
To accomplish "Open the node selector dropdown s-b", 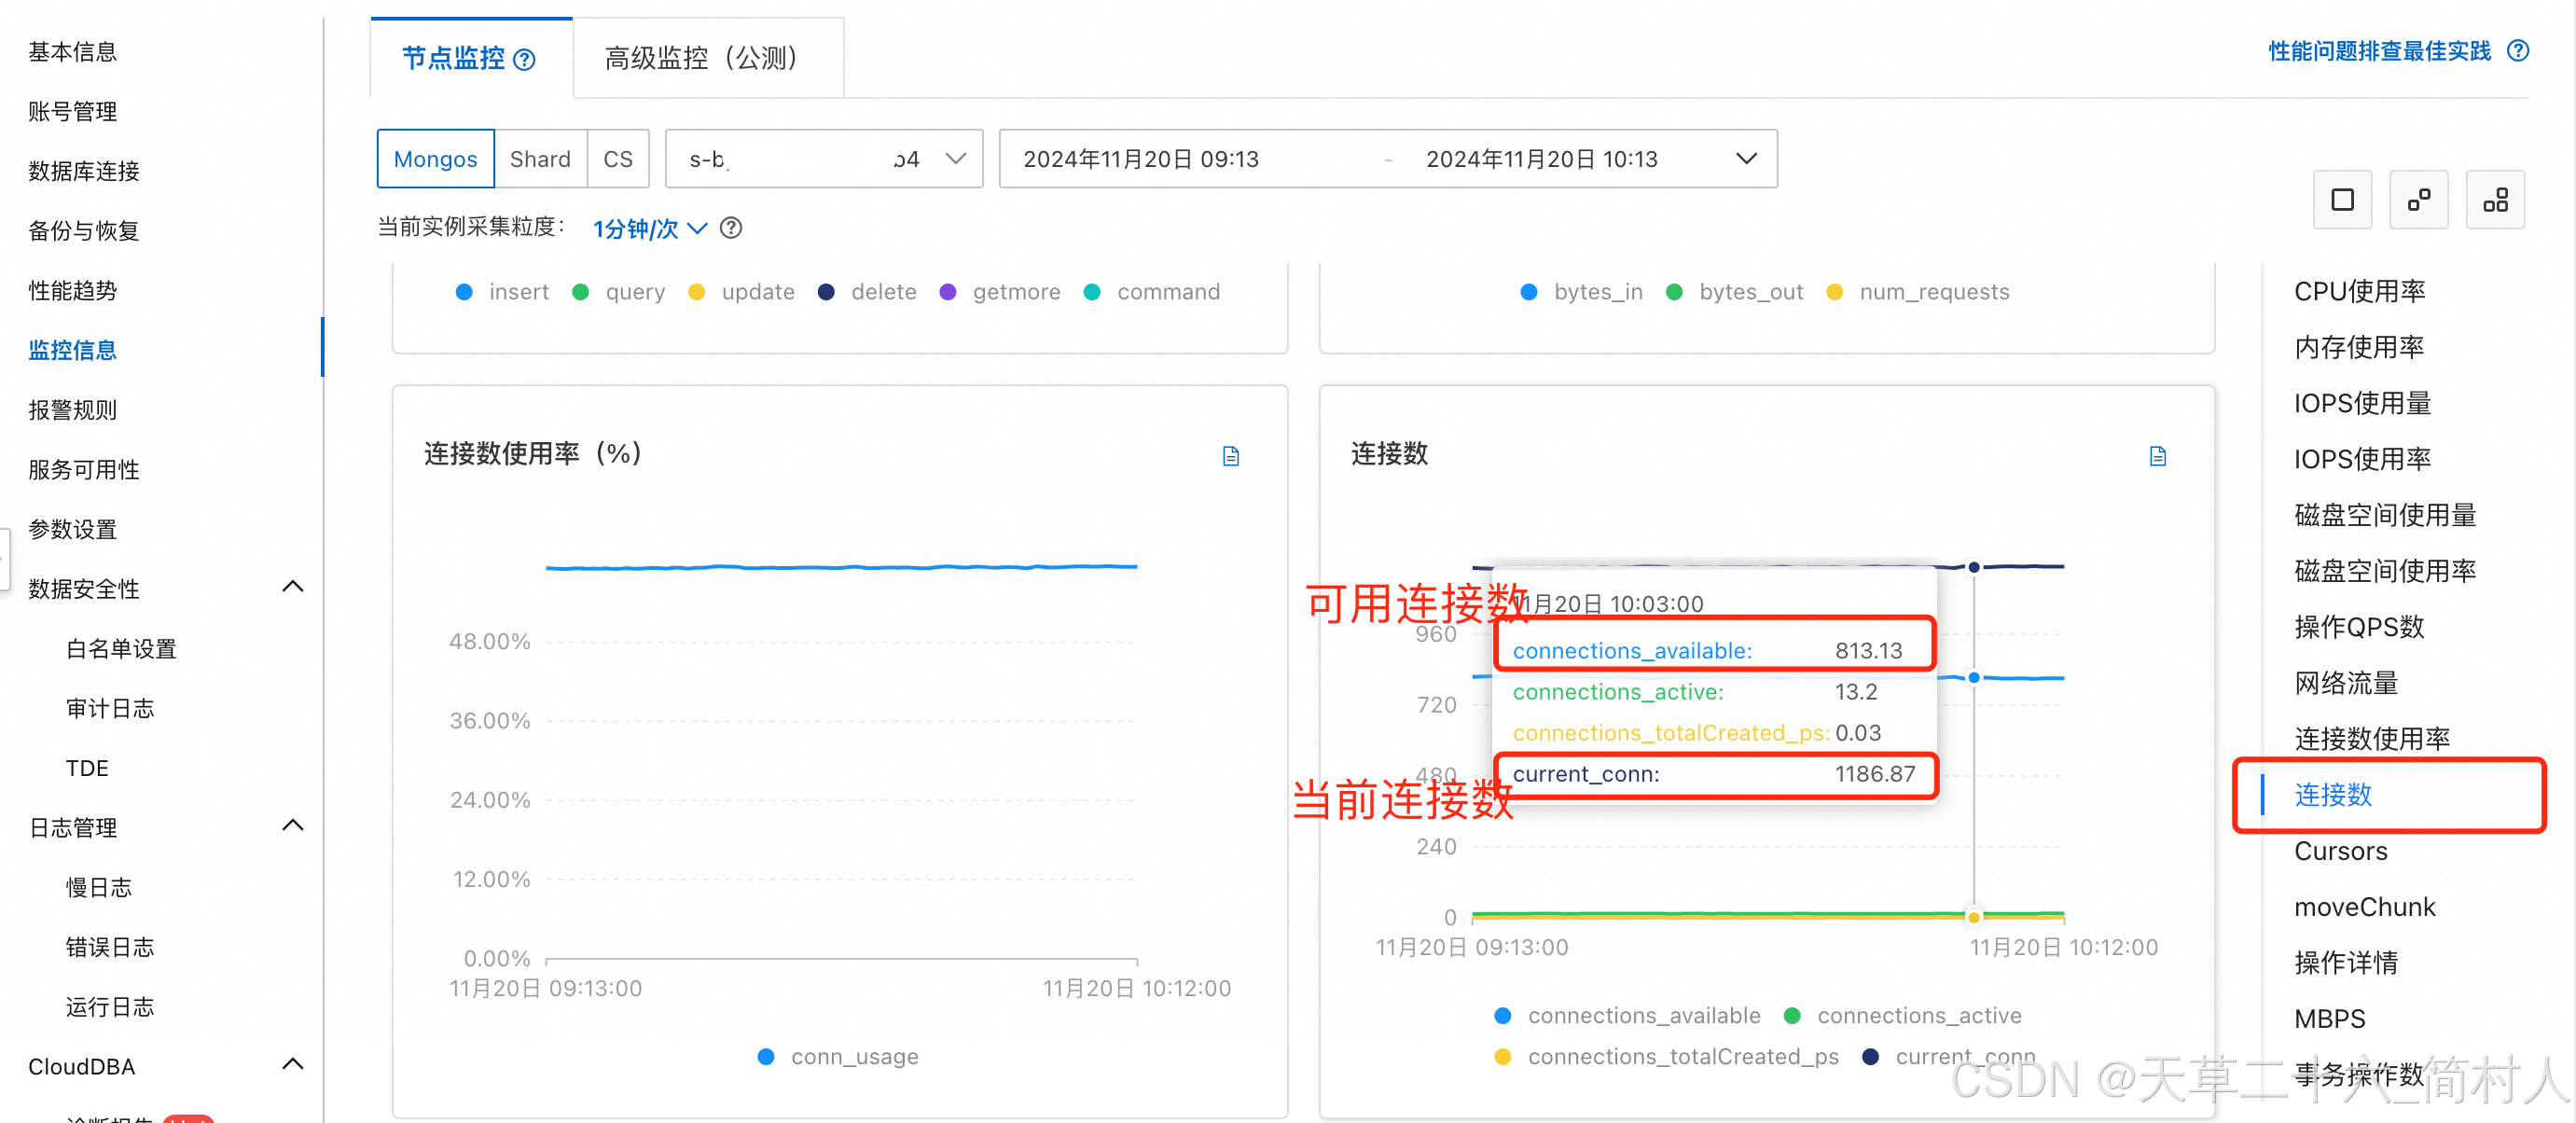I will coord(824,159).
